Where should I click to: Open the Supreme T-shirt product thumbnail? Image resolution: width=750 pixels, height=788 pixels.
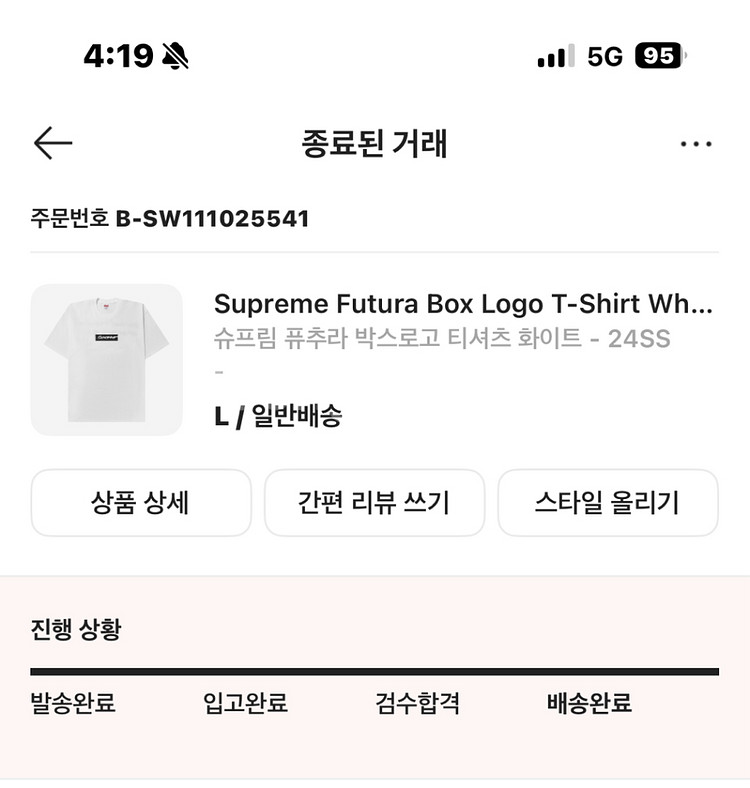coord(107,360)
